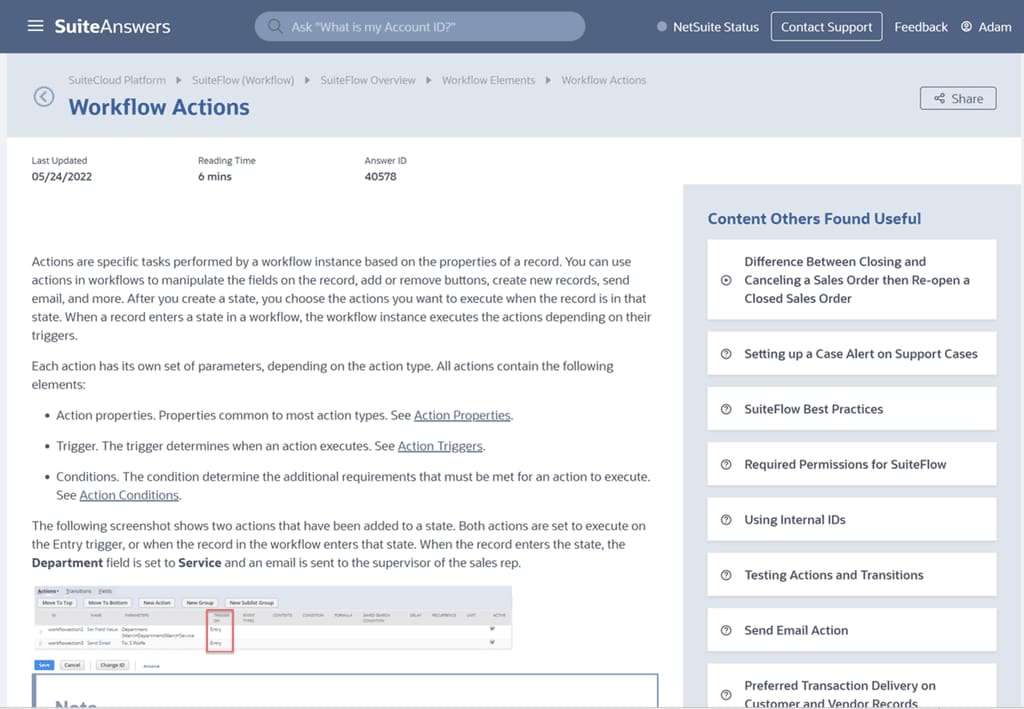Viewport: 1024px width, 709px height.
Task: Click the Share button
Action: (958, 99)
